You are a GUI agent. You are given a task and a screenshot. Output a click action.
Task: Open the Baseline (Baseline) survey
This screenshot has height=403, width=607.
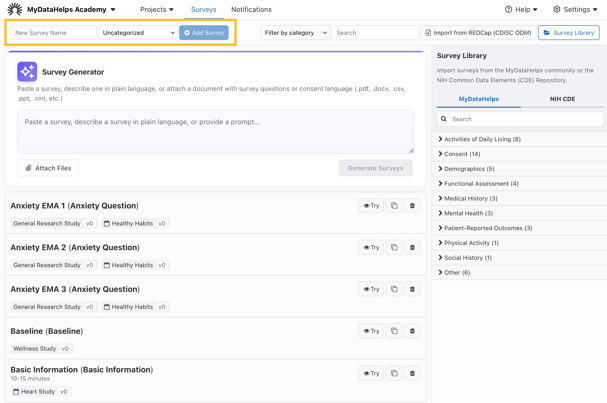(x=47, y=331)
